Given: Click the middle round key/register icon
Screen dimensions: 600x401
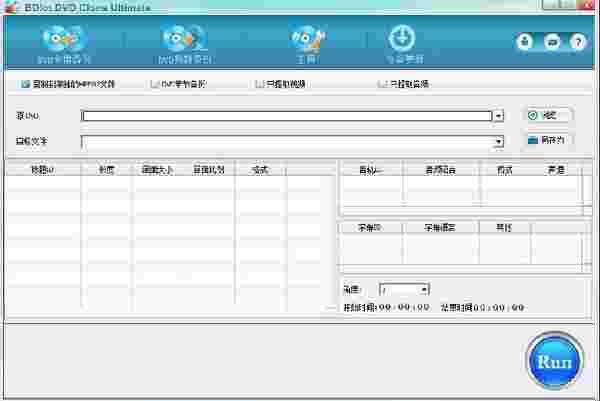Looking at the screenshot, I should pos(552,41).
